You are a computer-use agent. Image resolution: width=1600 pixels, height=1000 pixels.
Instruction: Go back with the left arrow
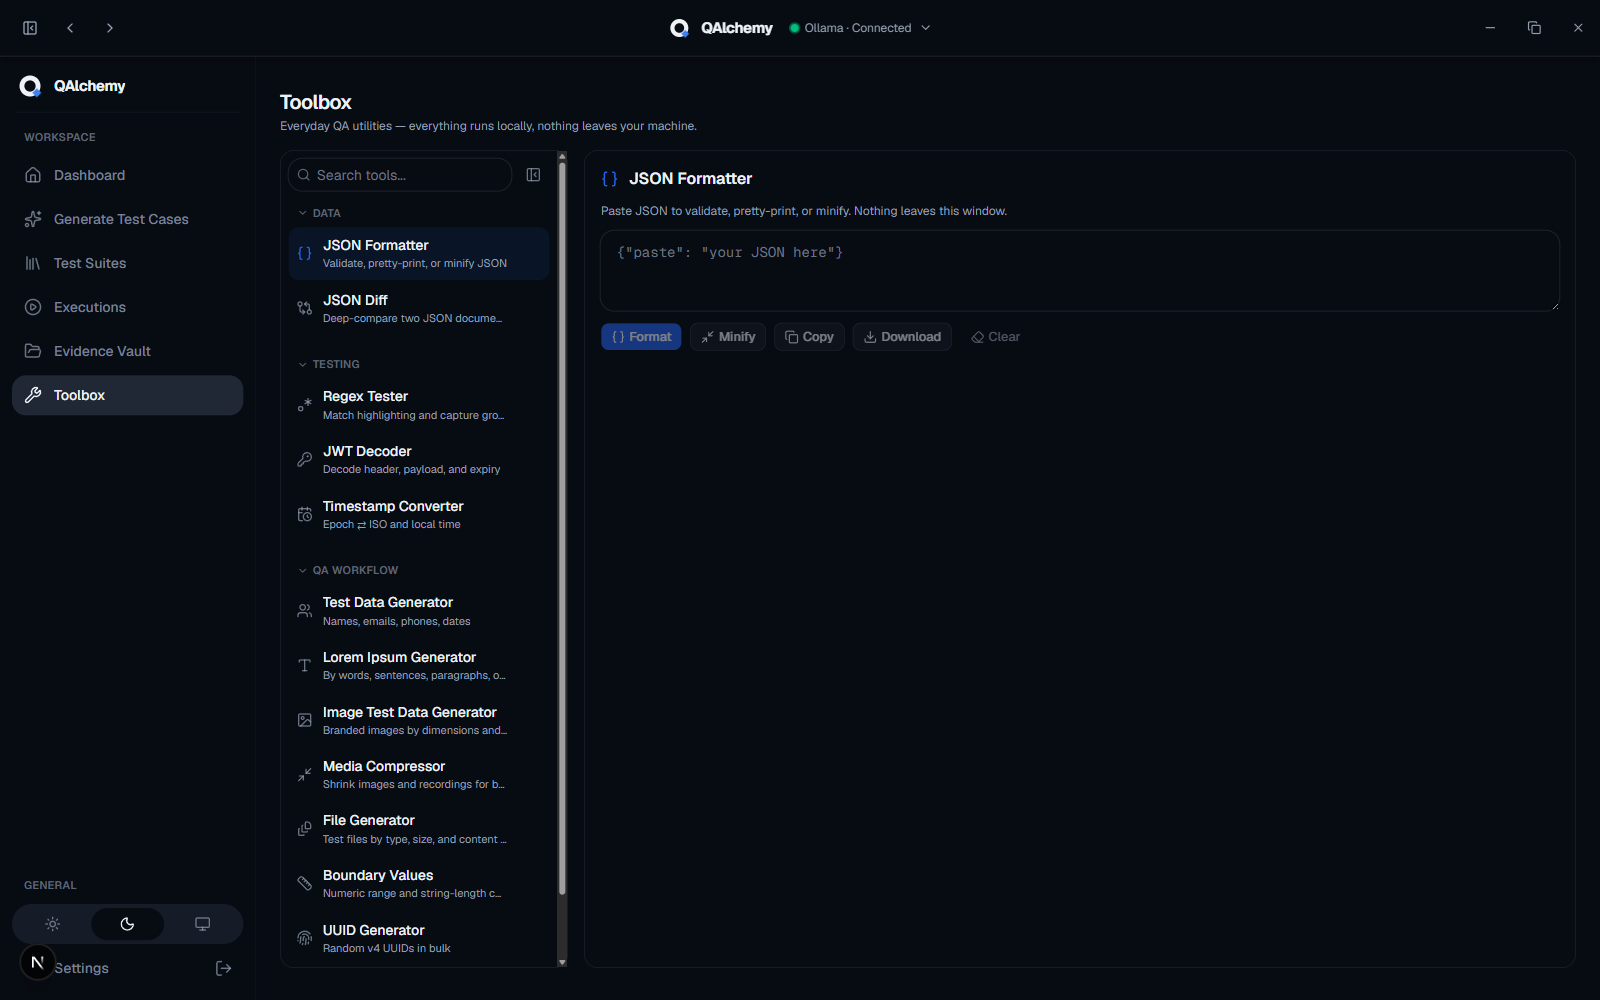tap(70, 28)
